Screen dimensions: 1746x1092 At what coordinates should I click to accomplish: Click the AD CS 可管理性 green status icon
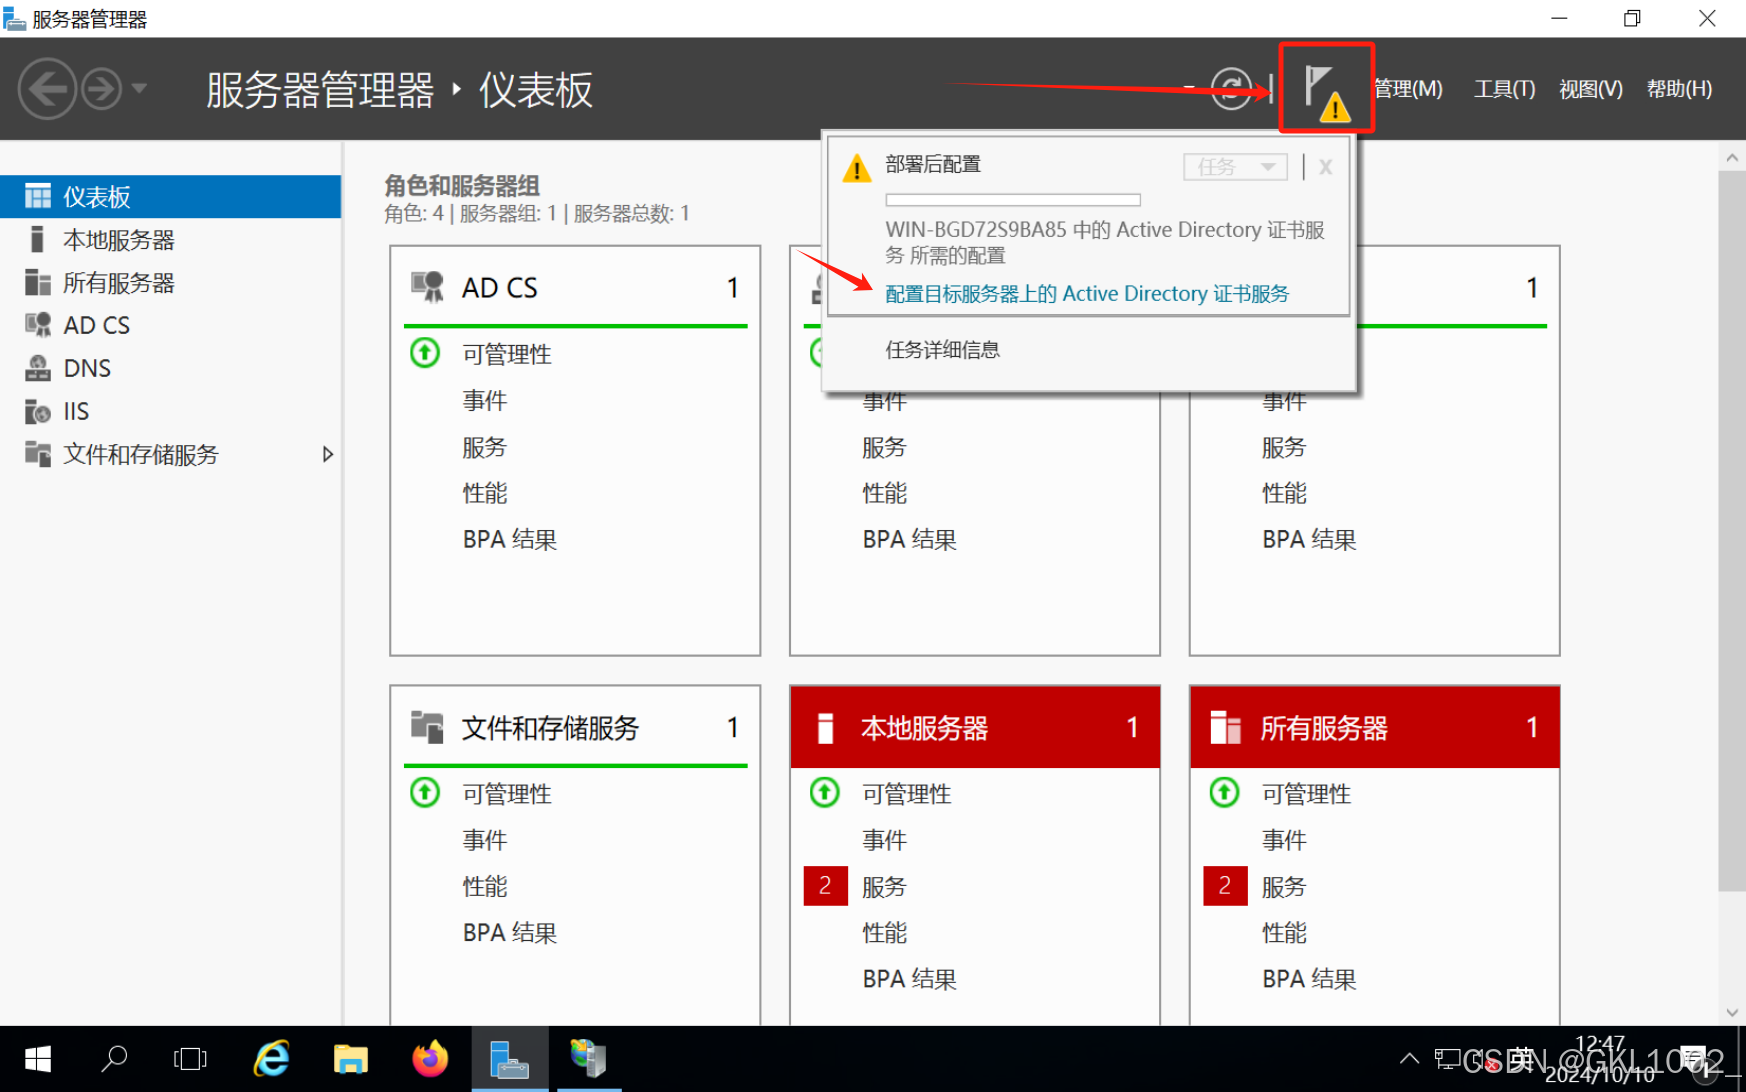coord(425,353)
